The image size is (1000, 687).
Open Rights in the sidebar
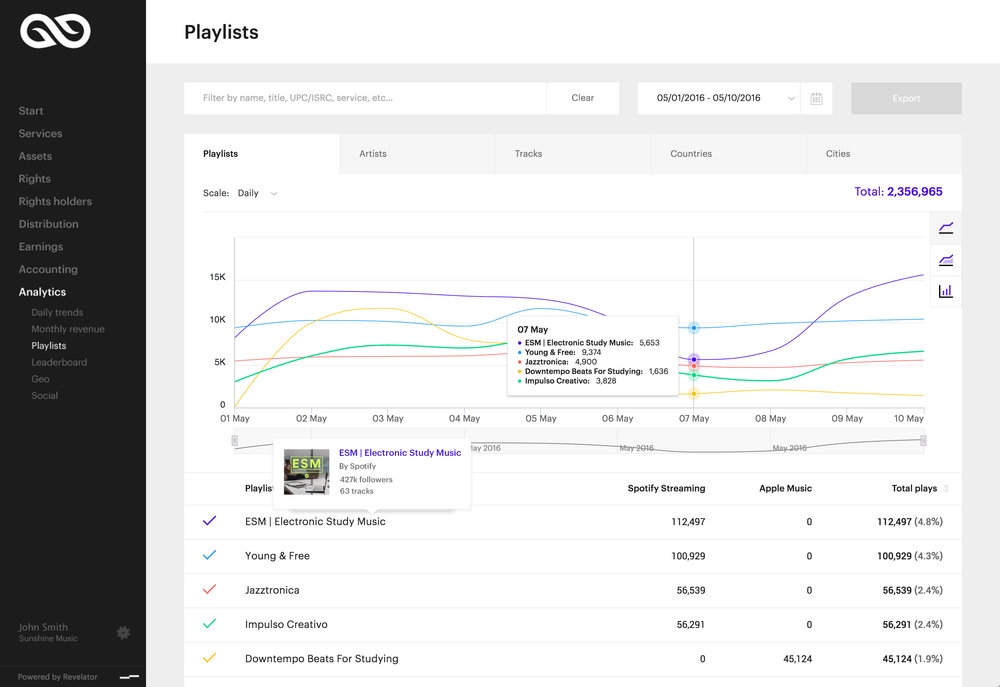point(34,179)
